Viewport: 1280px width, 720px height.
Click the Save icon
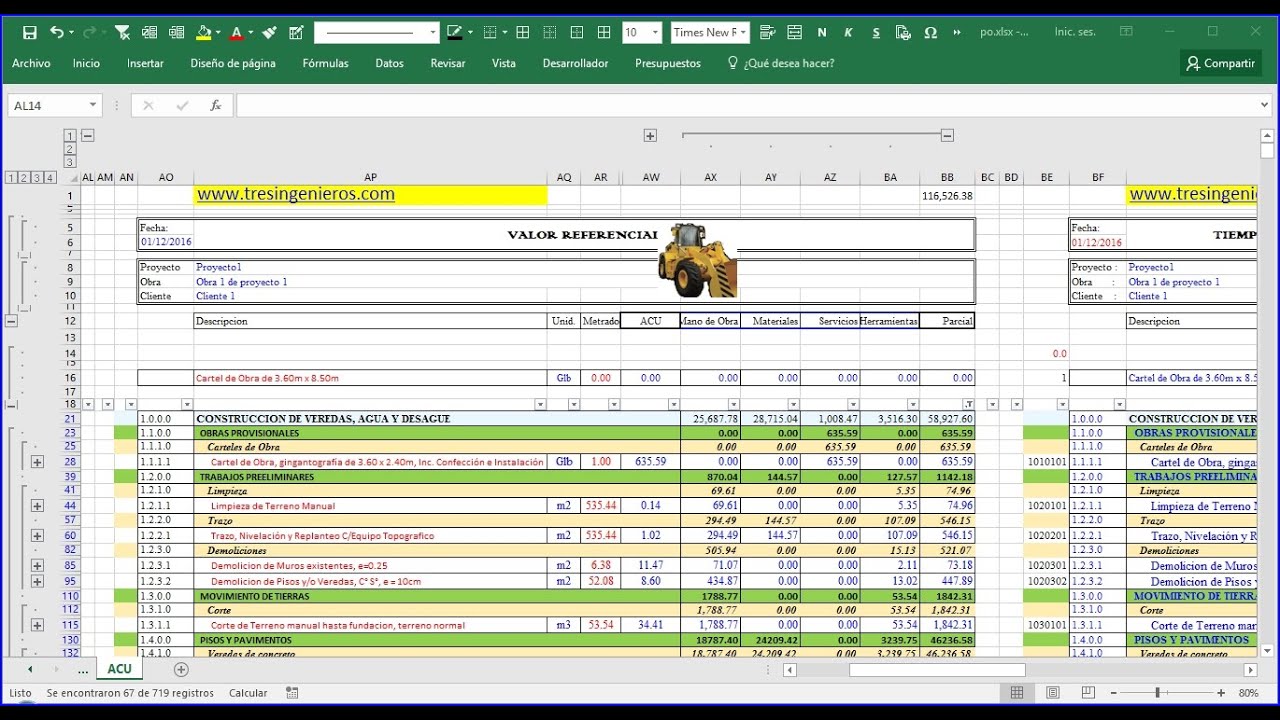(29, 33)
